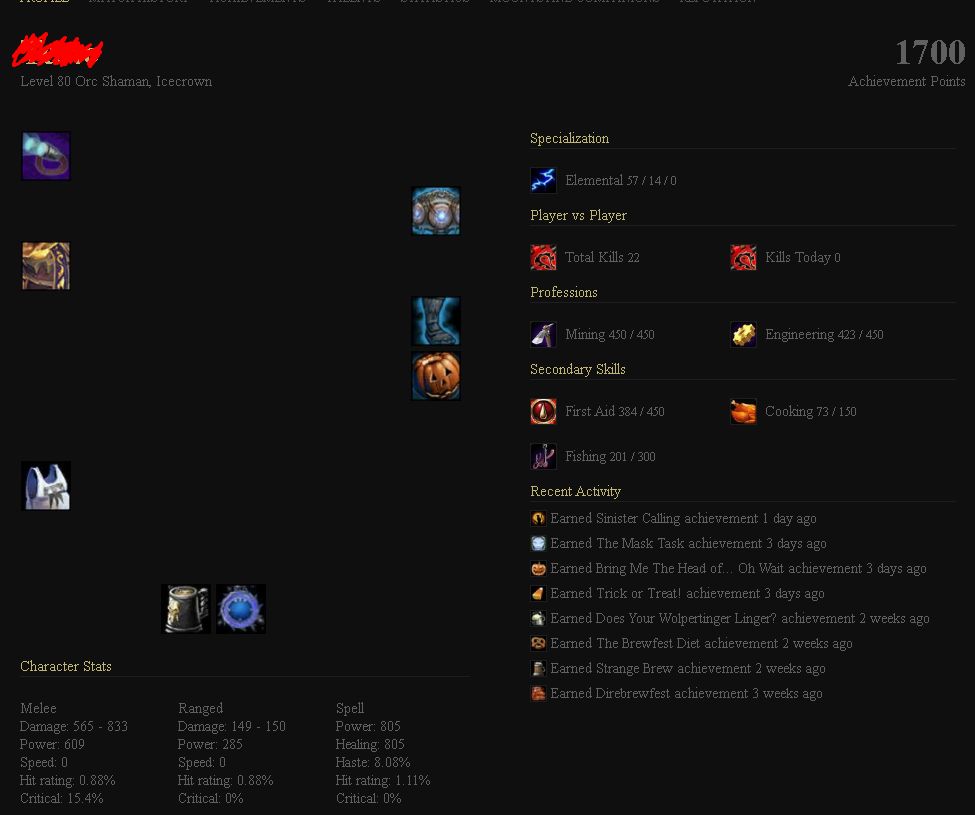
Task: Open Earned The Brewfest Diet achievement entry
Action: pyautogui.click(x=701, y=643)
